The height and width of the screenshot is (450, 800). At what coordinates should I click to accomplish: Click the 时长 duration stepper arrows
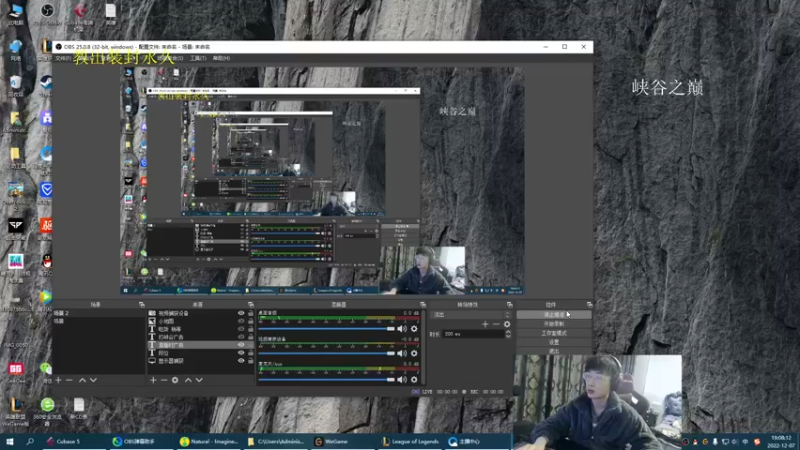coord(508,334)
